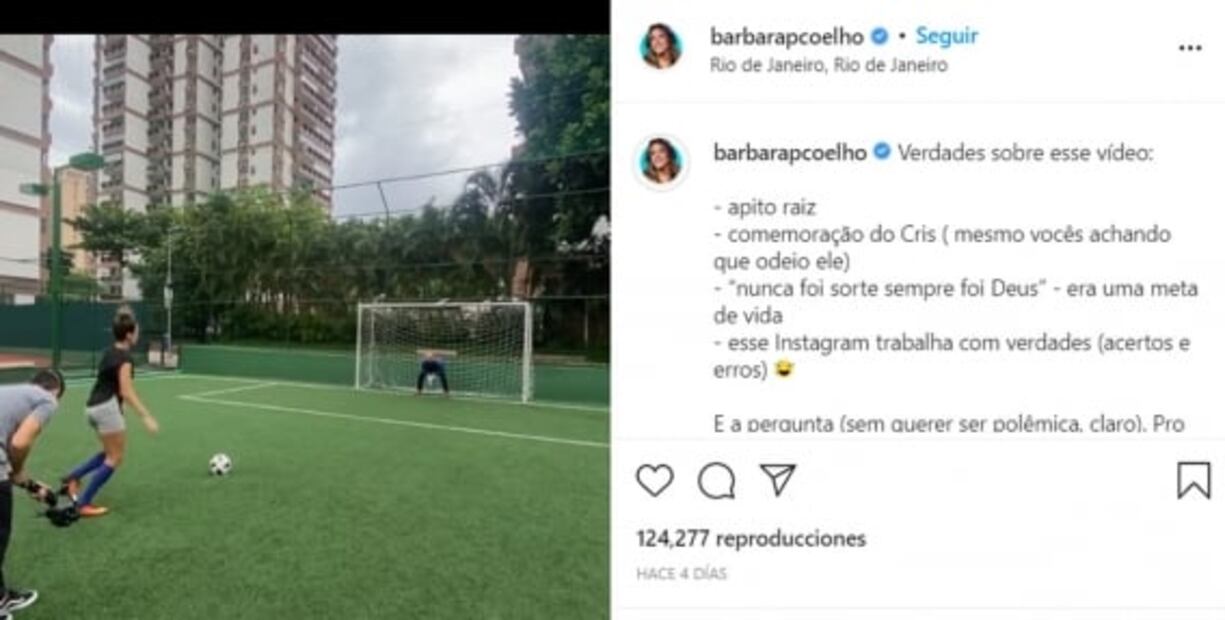This screenshot has width=1225, height=620.
Task: Click the verified badge next to the caption username
Action: [881, 153]
